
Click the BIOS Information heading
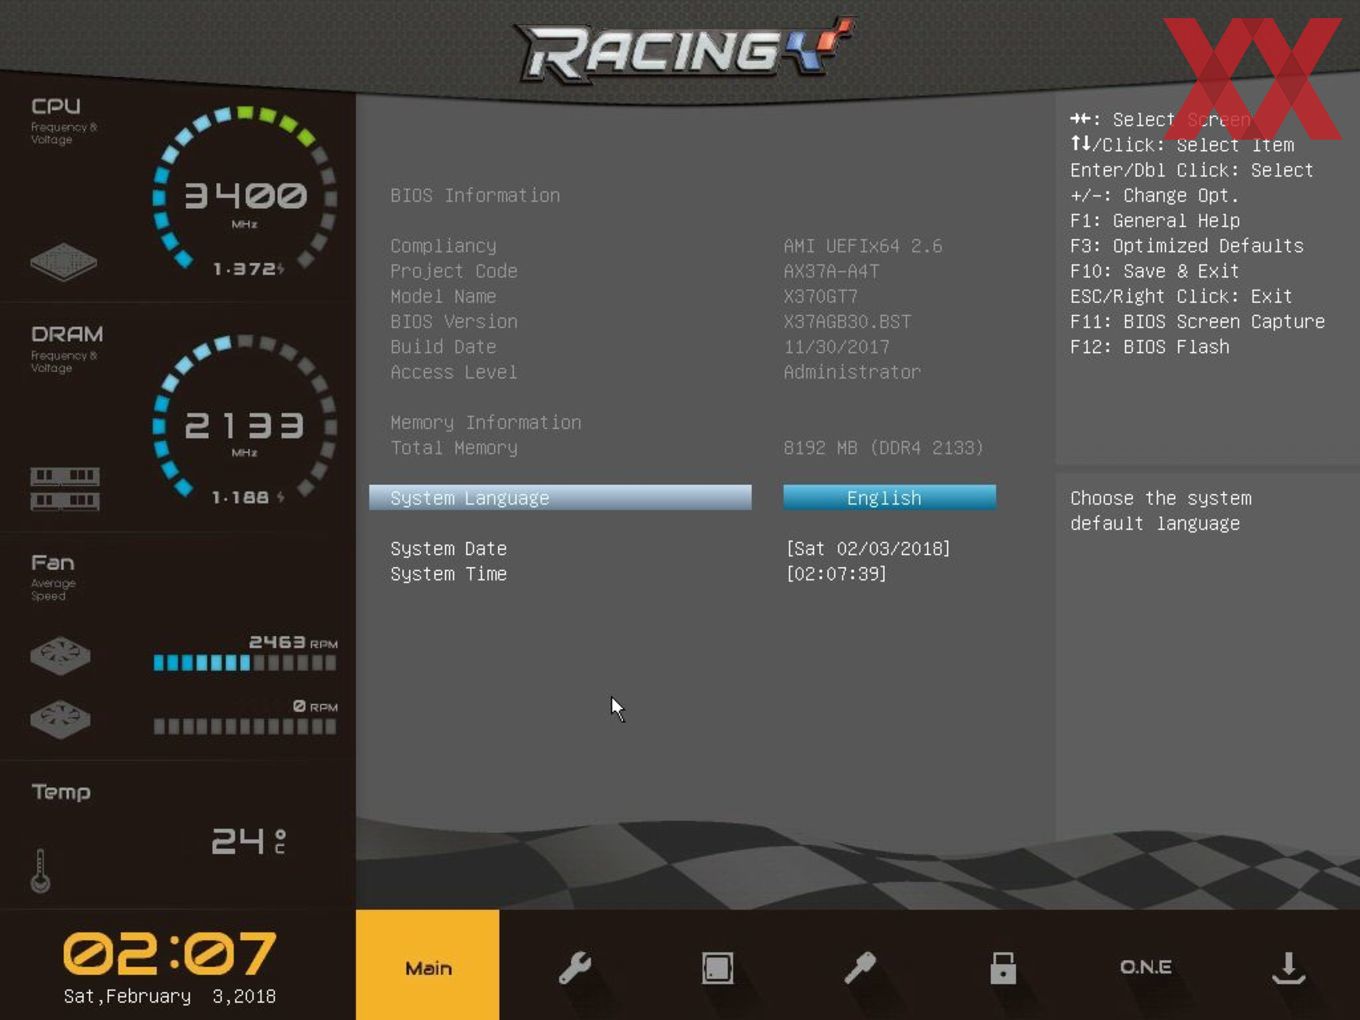[x=475, y=195]
